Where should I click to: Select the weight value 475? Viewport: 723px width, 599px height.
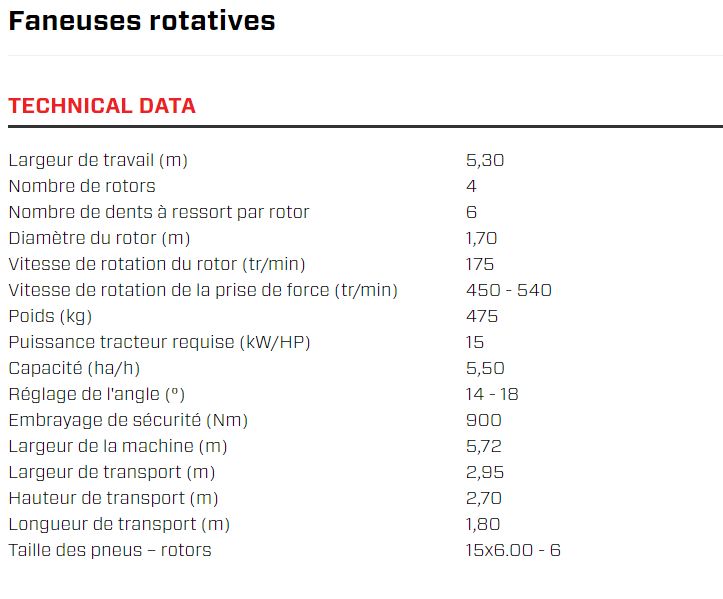[482, 316]
